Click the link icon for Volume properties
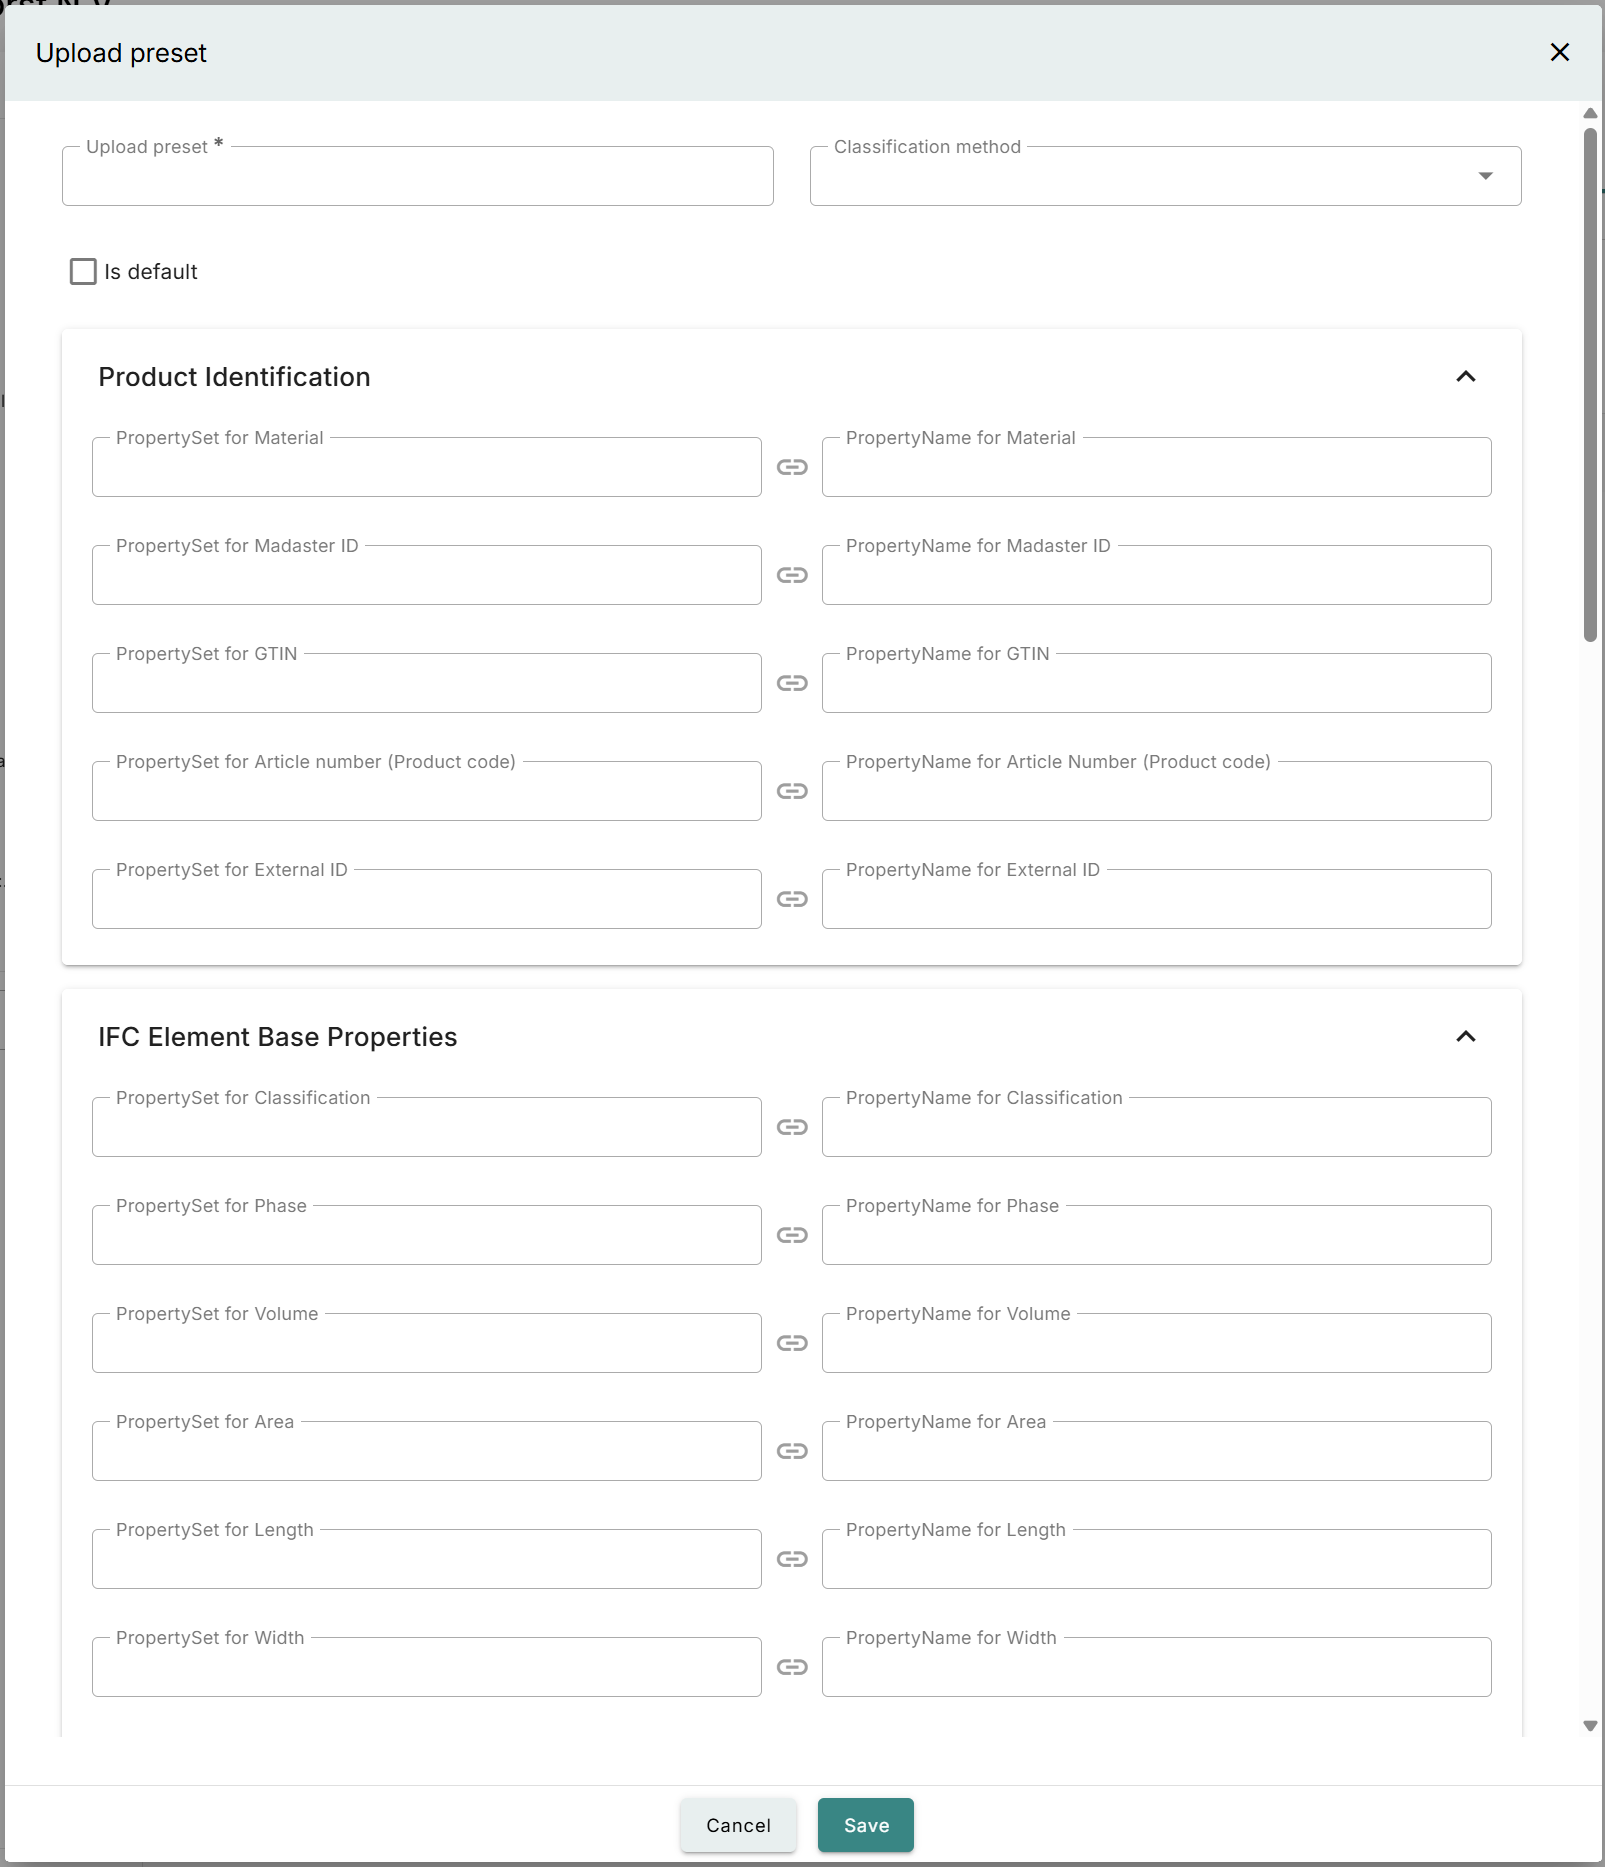This screenshot has width=1605, height=1867. pos(792,1343)
